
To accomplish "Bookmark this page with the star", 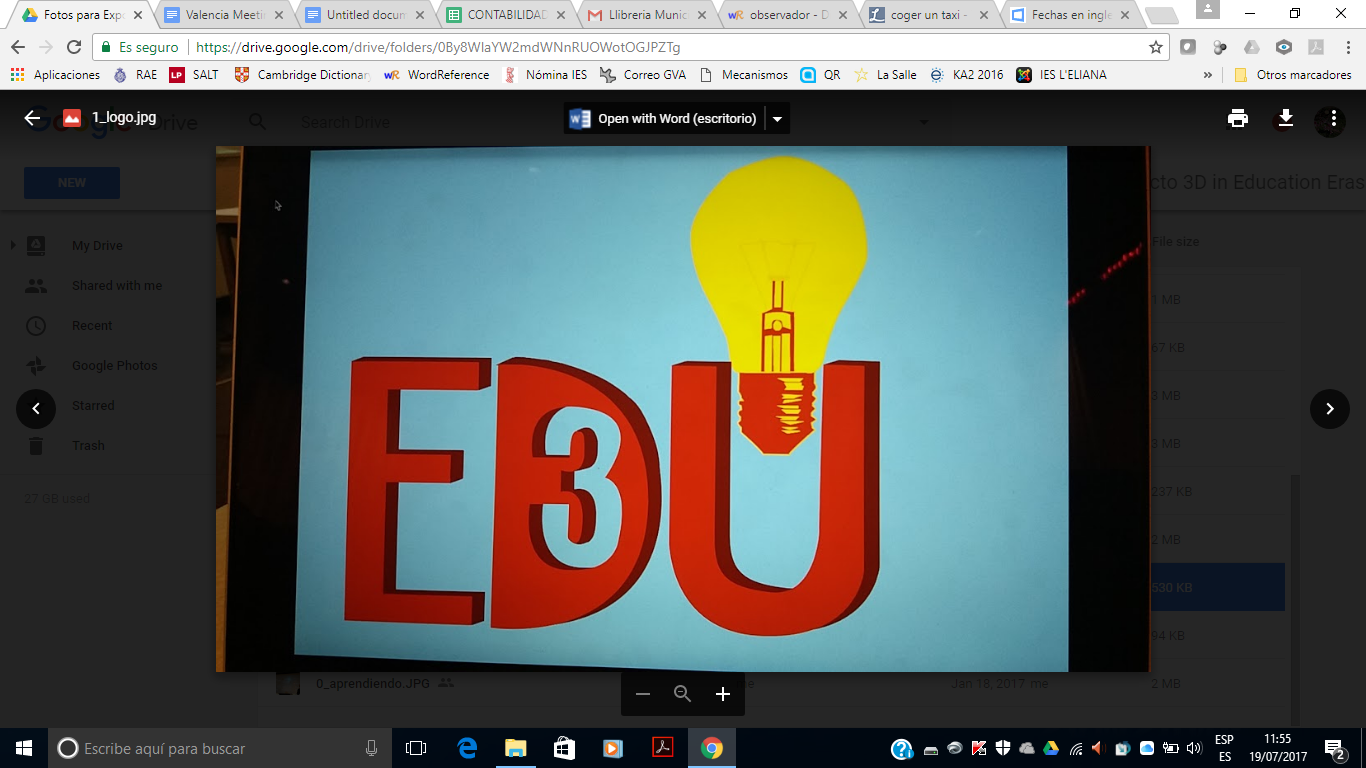I will click(x=1156, y=47).
